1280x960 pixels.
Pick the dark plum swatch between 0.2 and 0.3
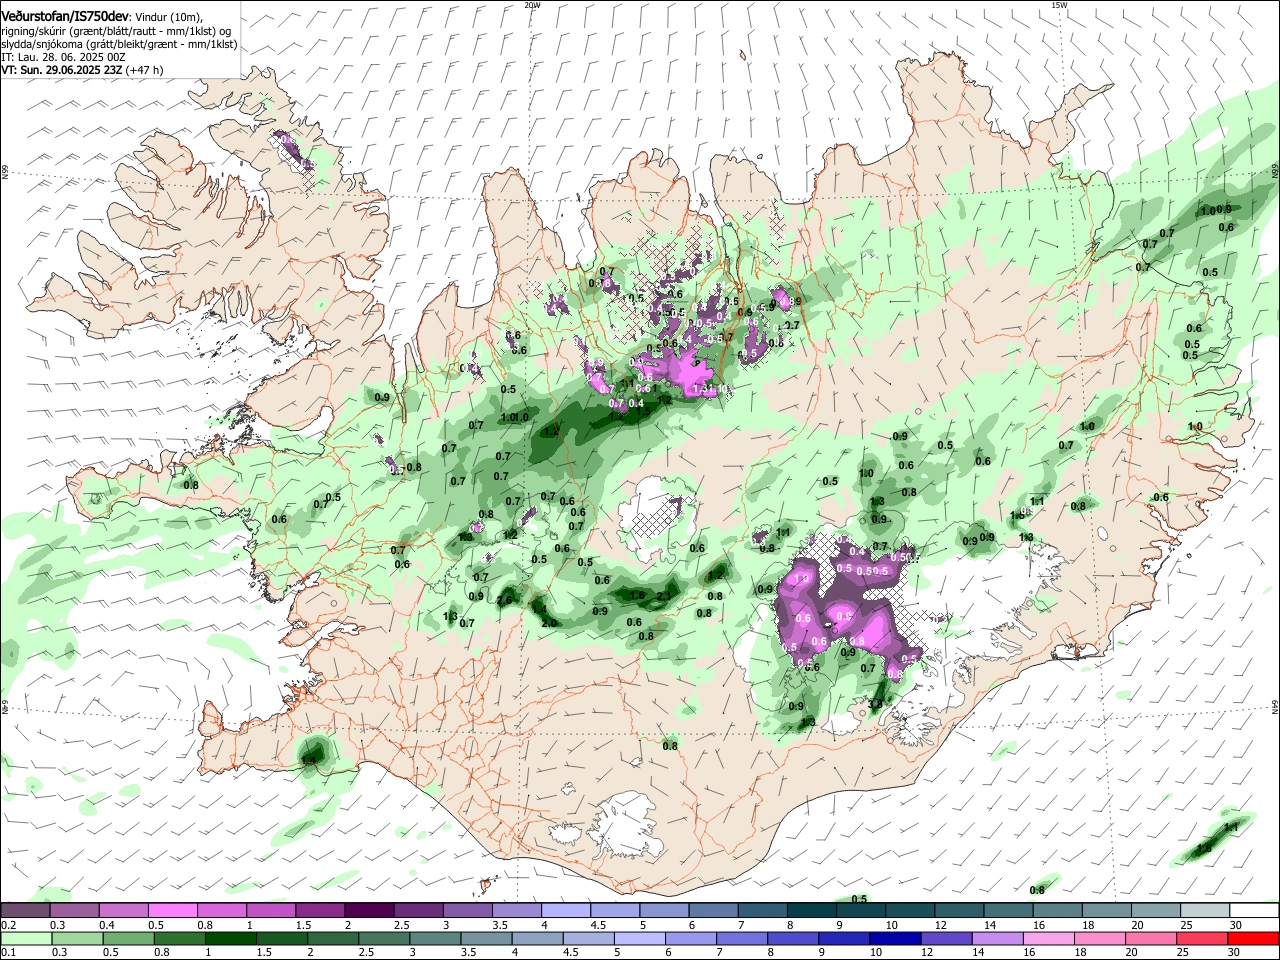[x=25, y=910]
